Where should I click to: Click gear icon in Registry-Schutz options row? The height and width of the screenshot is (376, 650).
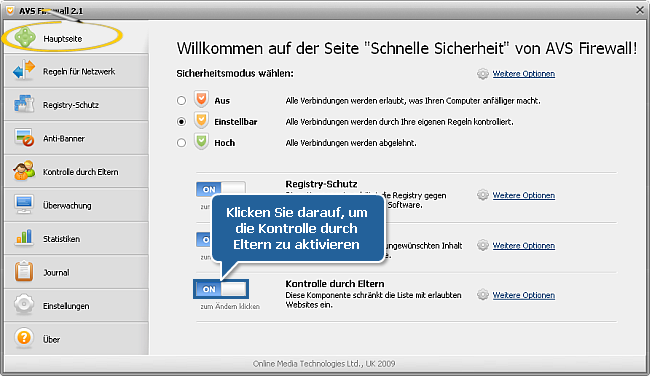click(x=483, y=195)
